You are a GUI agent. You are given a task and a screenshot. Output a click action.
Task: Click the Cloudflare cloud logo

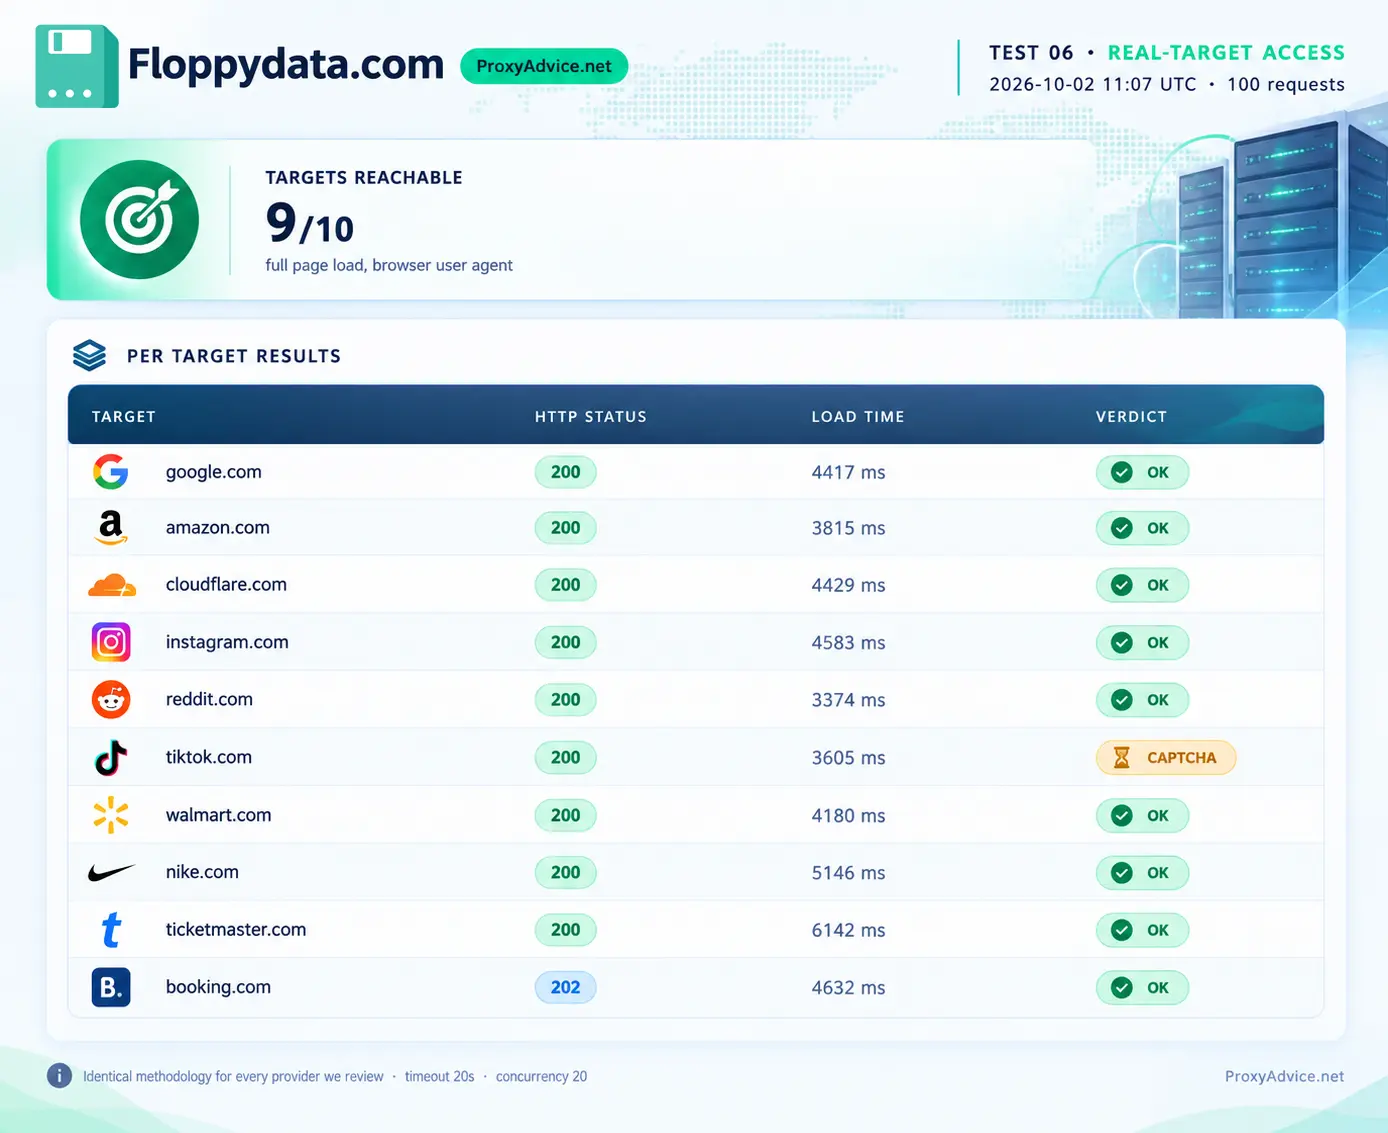tap(111, 585)
